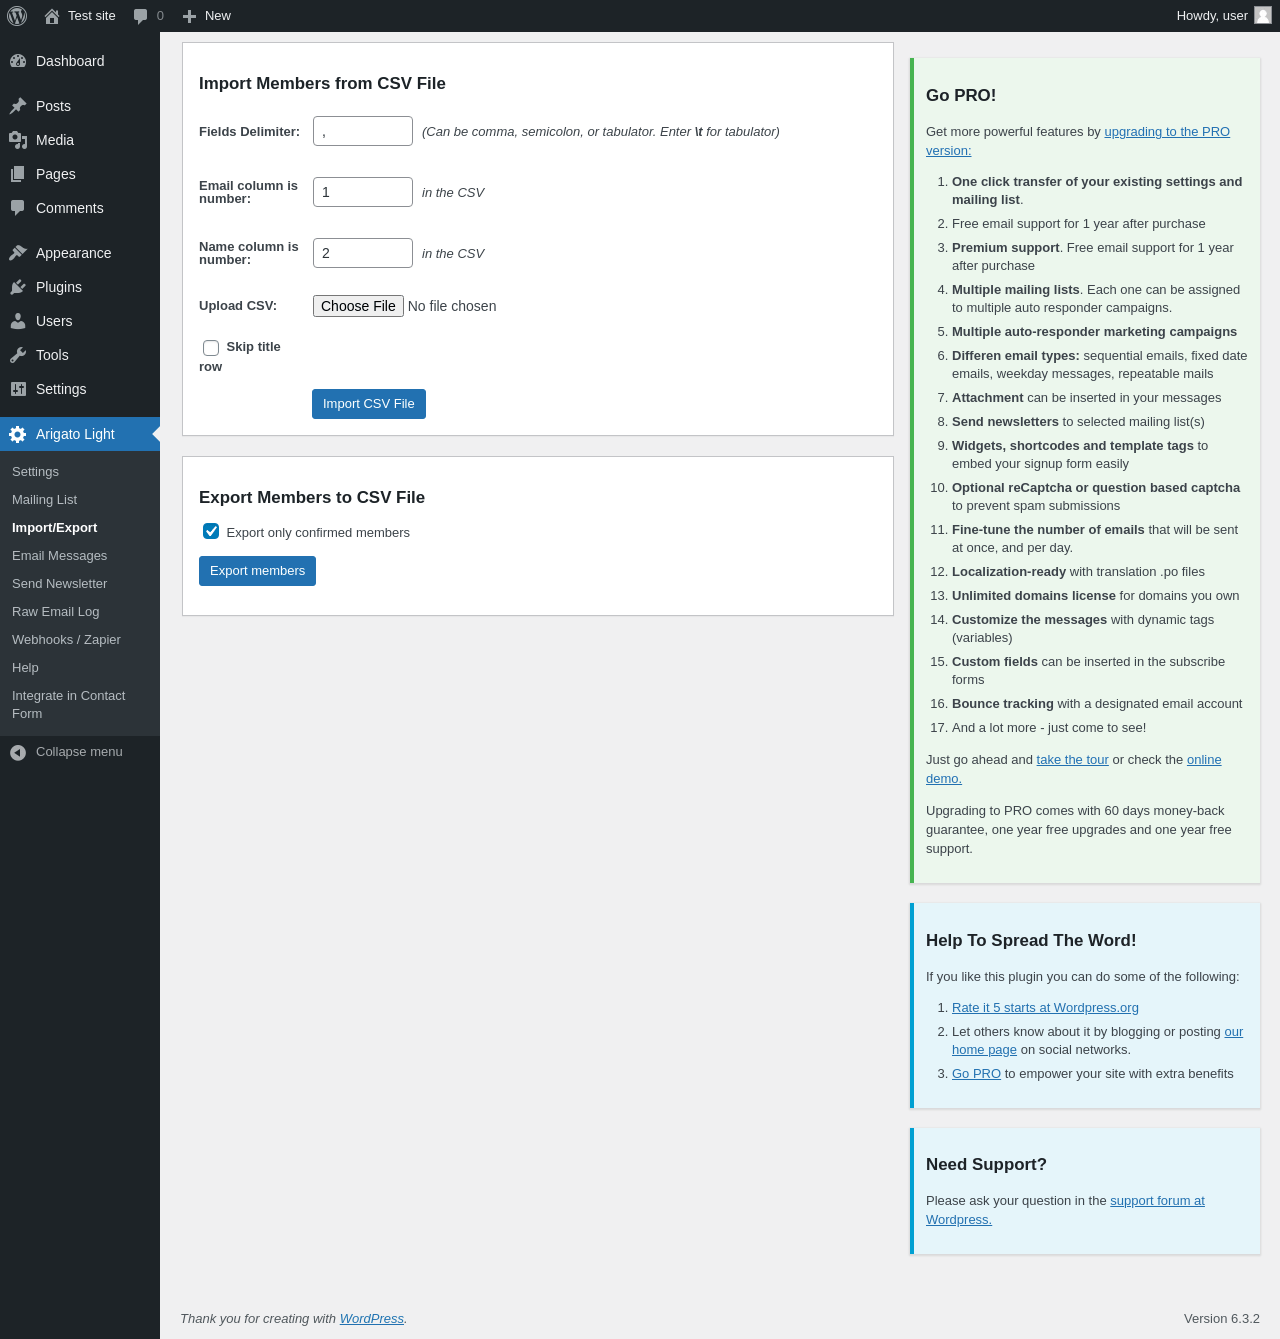Click the Users menu label
Screen dimensions: 1280x1339
pos(54,321)
